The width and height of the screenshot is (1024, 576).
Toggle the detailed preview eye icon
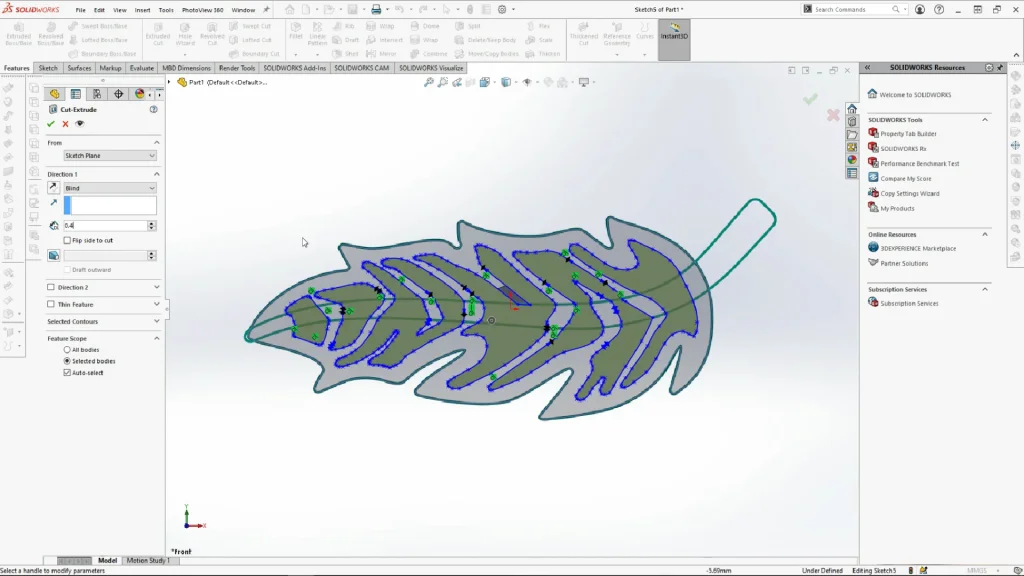click(80, 124)
